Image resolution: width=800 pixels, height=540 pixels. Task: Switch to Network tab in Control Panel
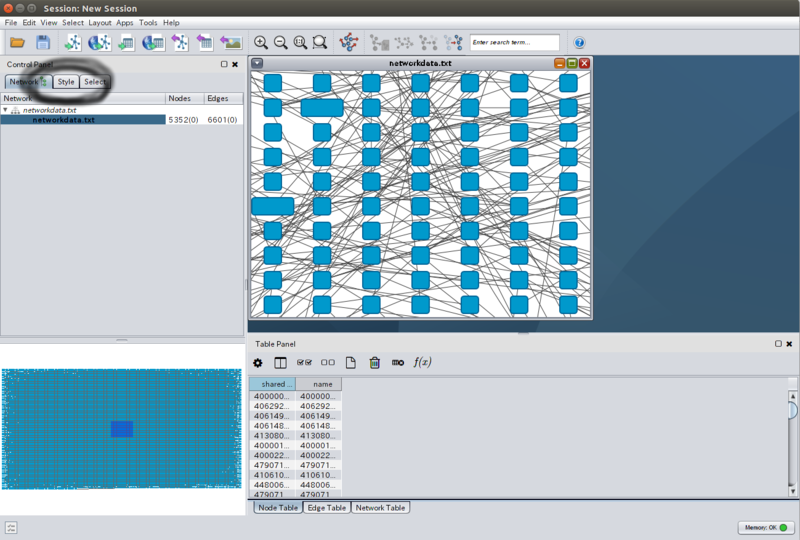point(28,82)
